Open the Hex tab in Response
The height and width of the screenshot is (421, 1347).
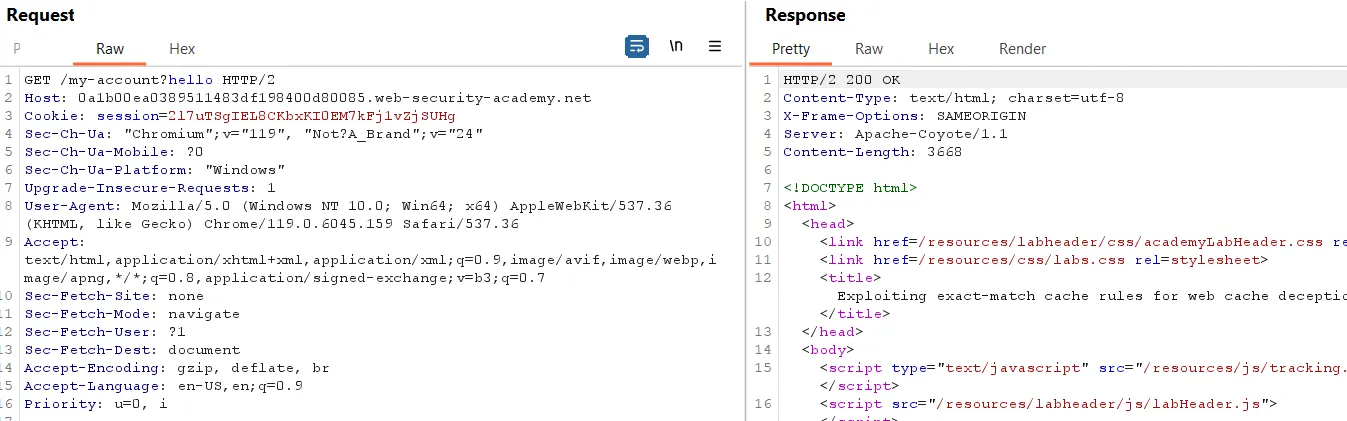point(940,49)
